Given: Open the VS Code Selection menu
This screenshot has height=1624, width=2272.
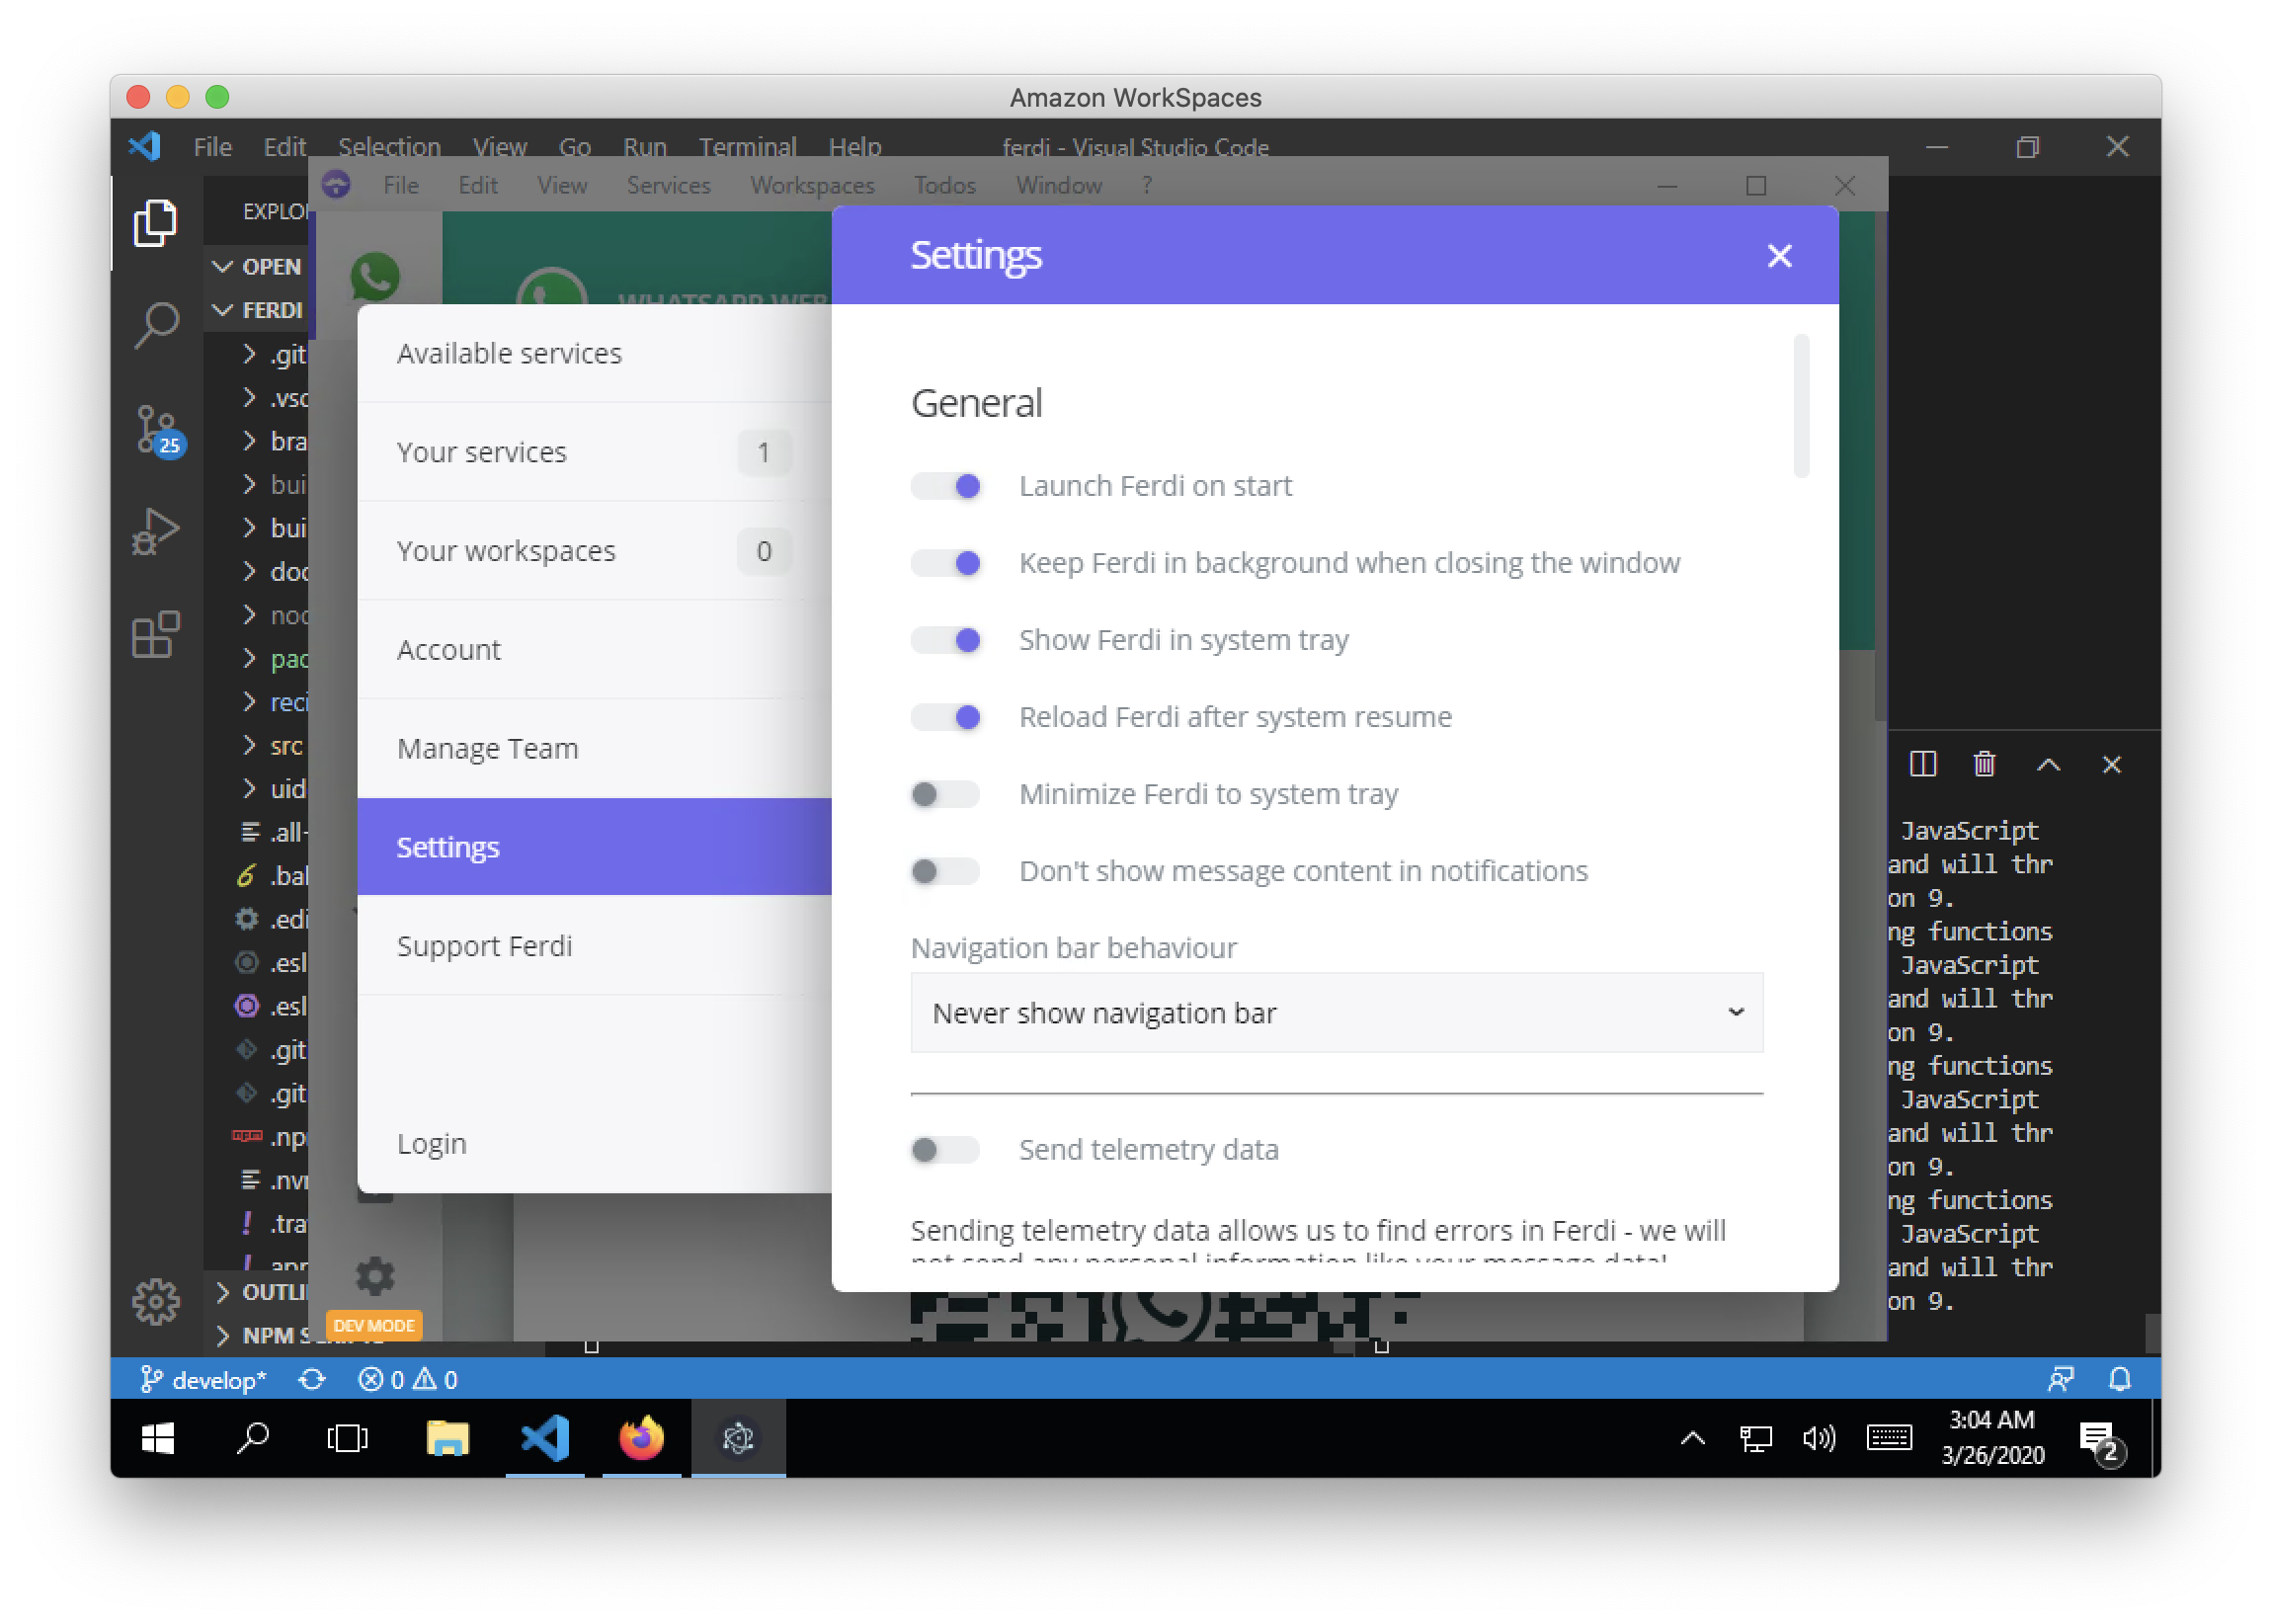Looking at the screenshot, I should 389,147.
